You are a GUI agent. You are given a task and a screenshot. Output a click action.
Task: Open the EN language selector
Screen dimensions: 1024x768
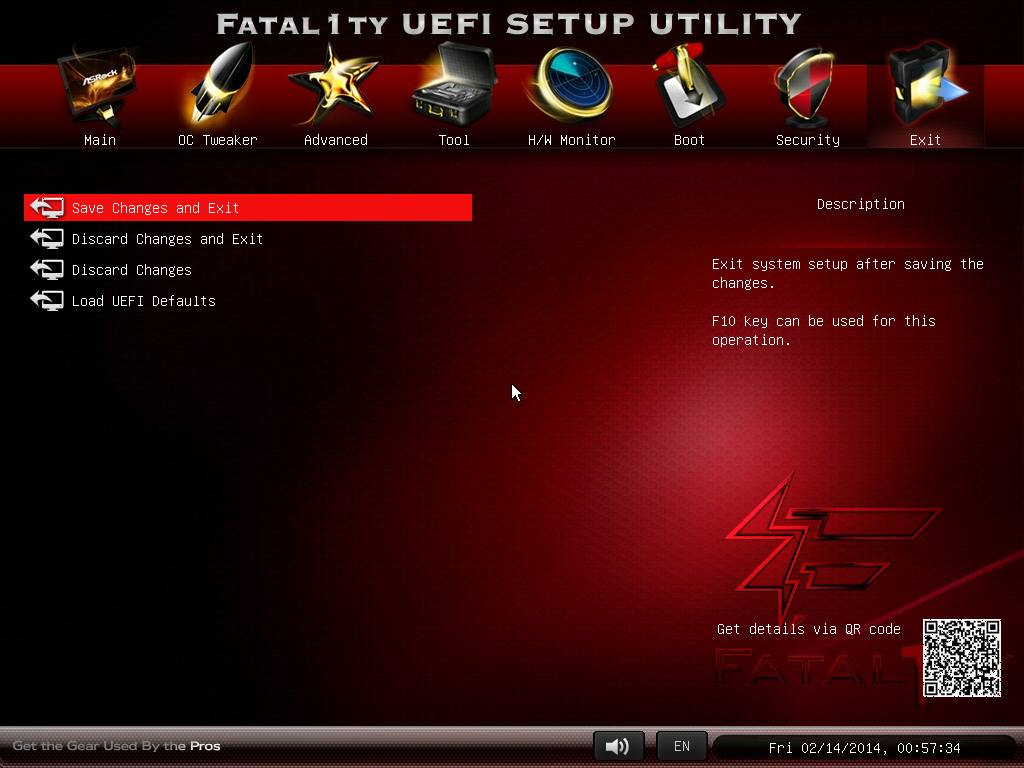tap(681, 746)
